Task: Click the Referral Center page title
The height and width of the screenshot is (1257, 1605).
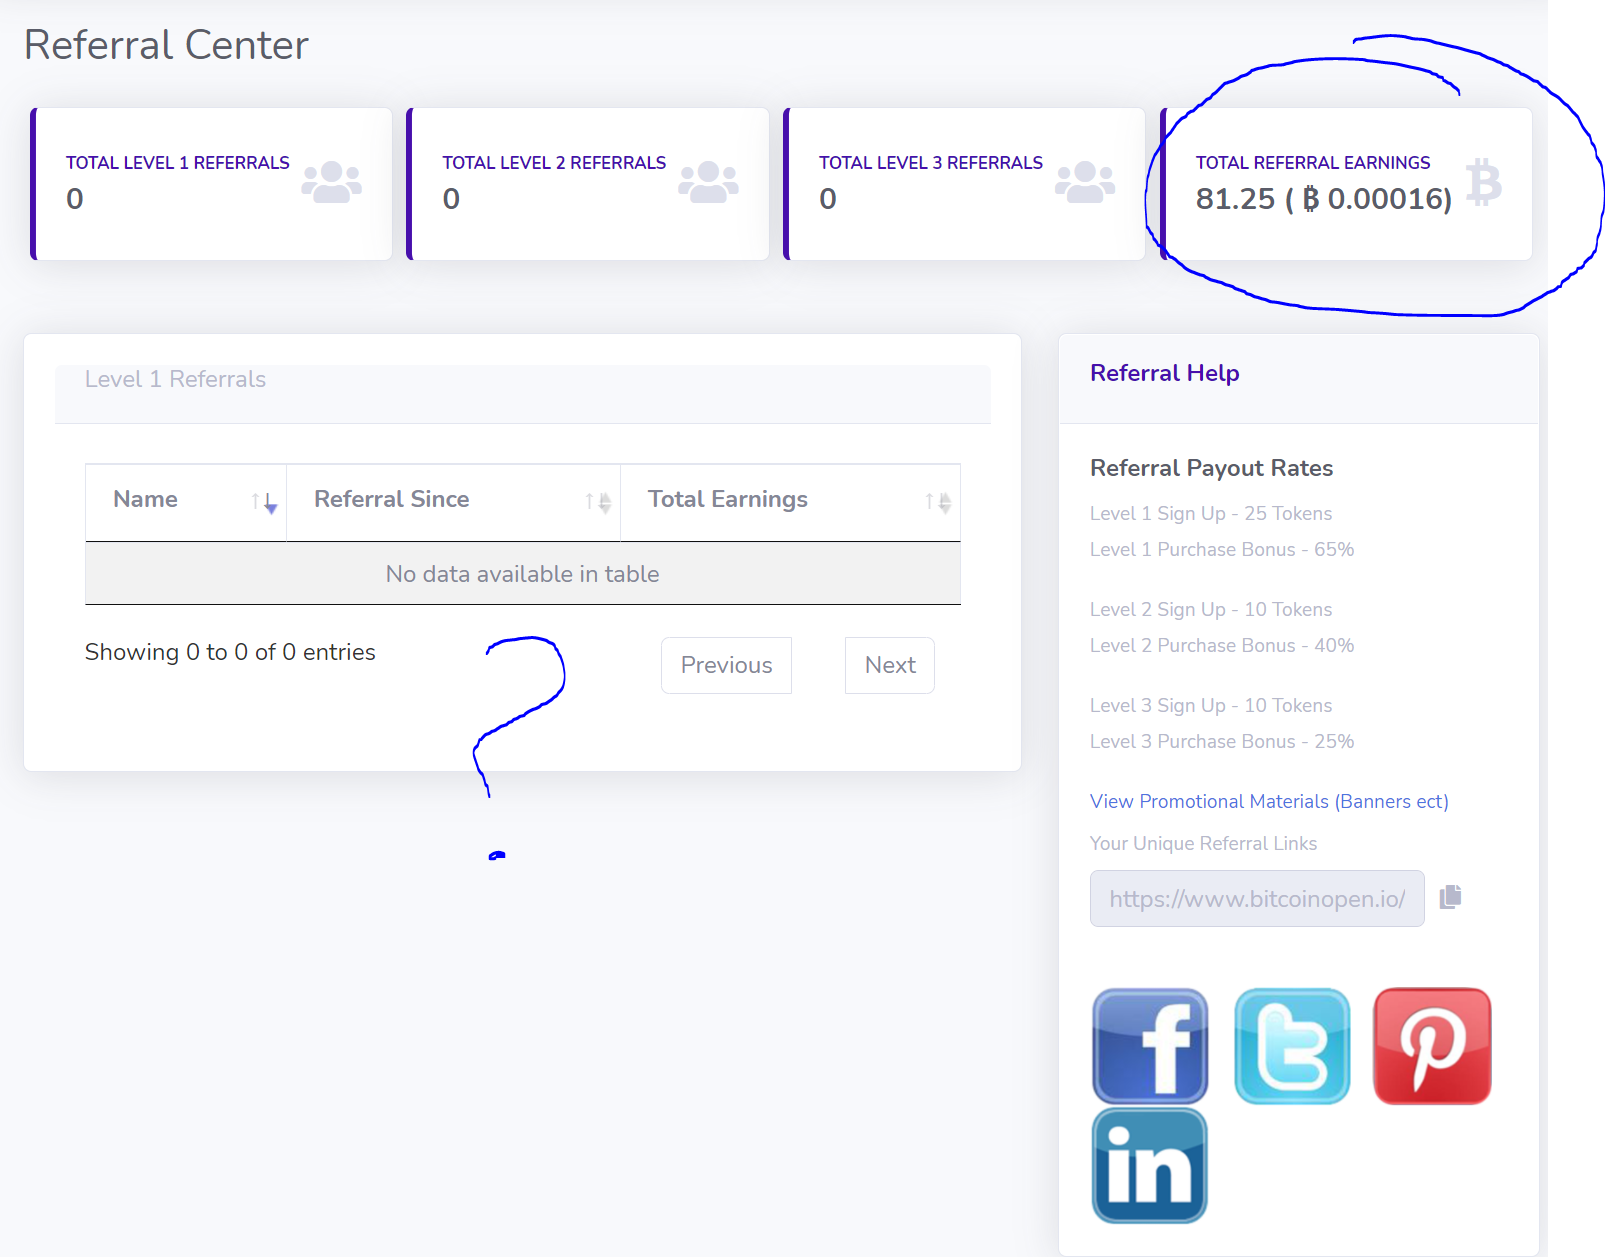Action: [166, 45]
